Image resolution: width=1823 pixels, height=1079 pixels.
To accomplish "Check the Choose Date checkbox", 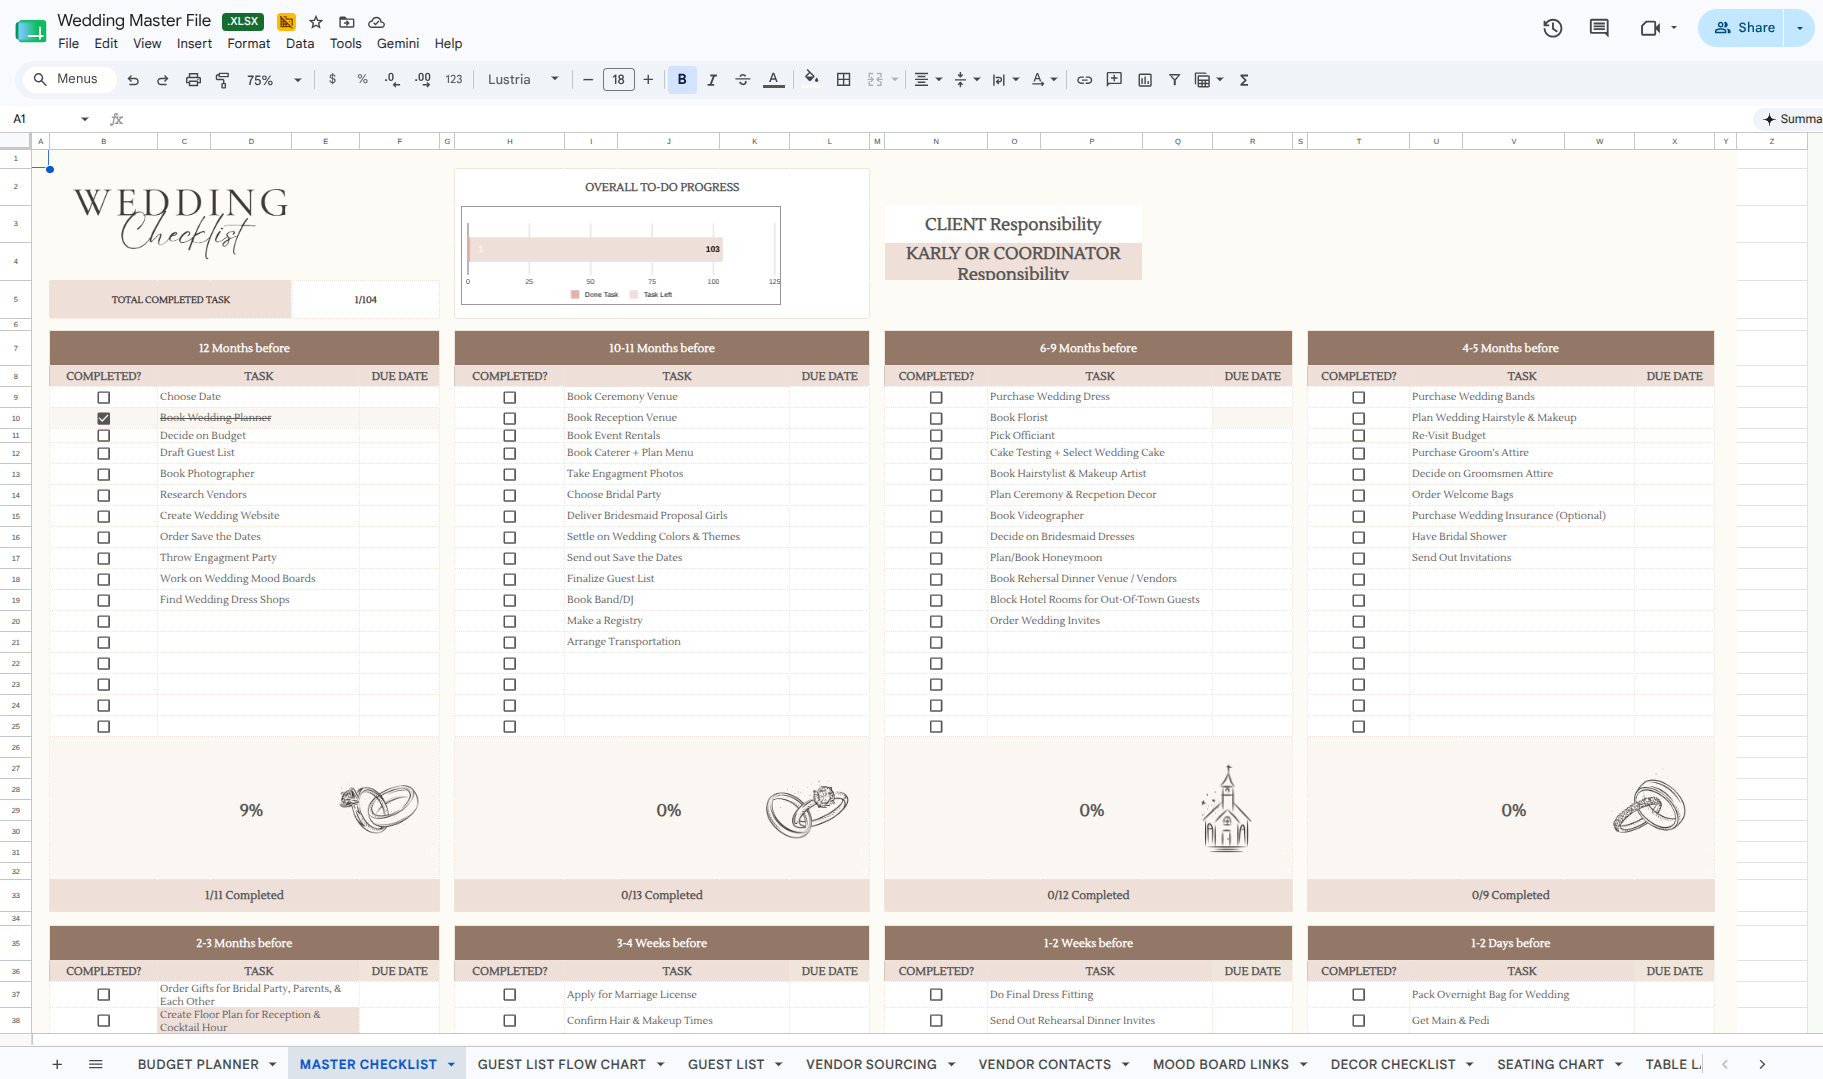I will (104, 397).
